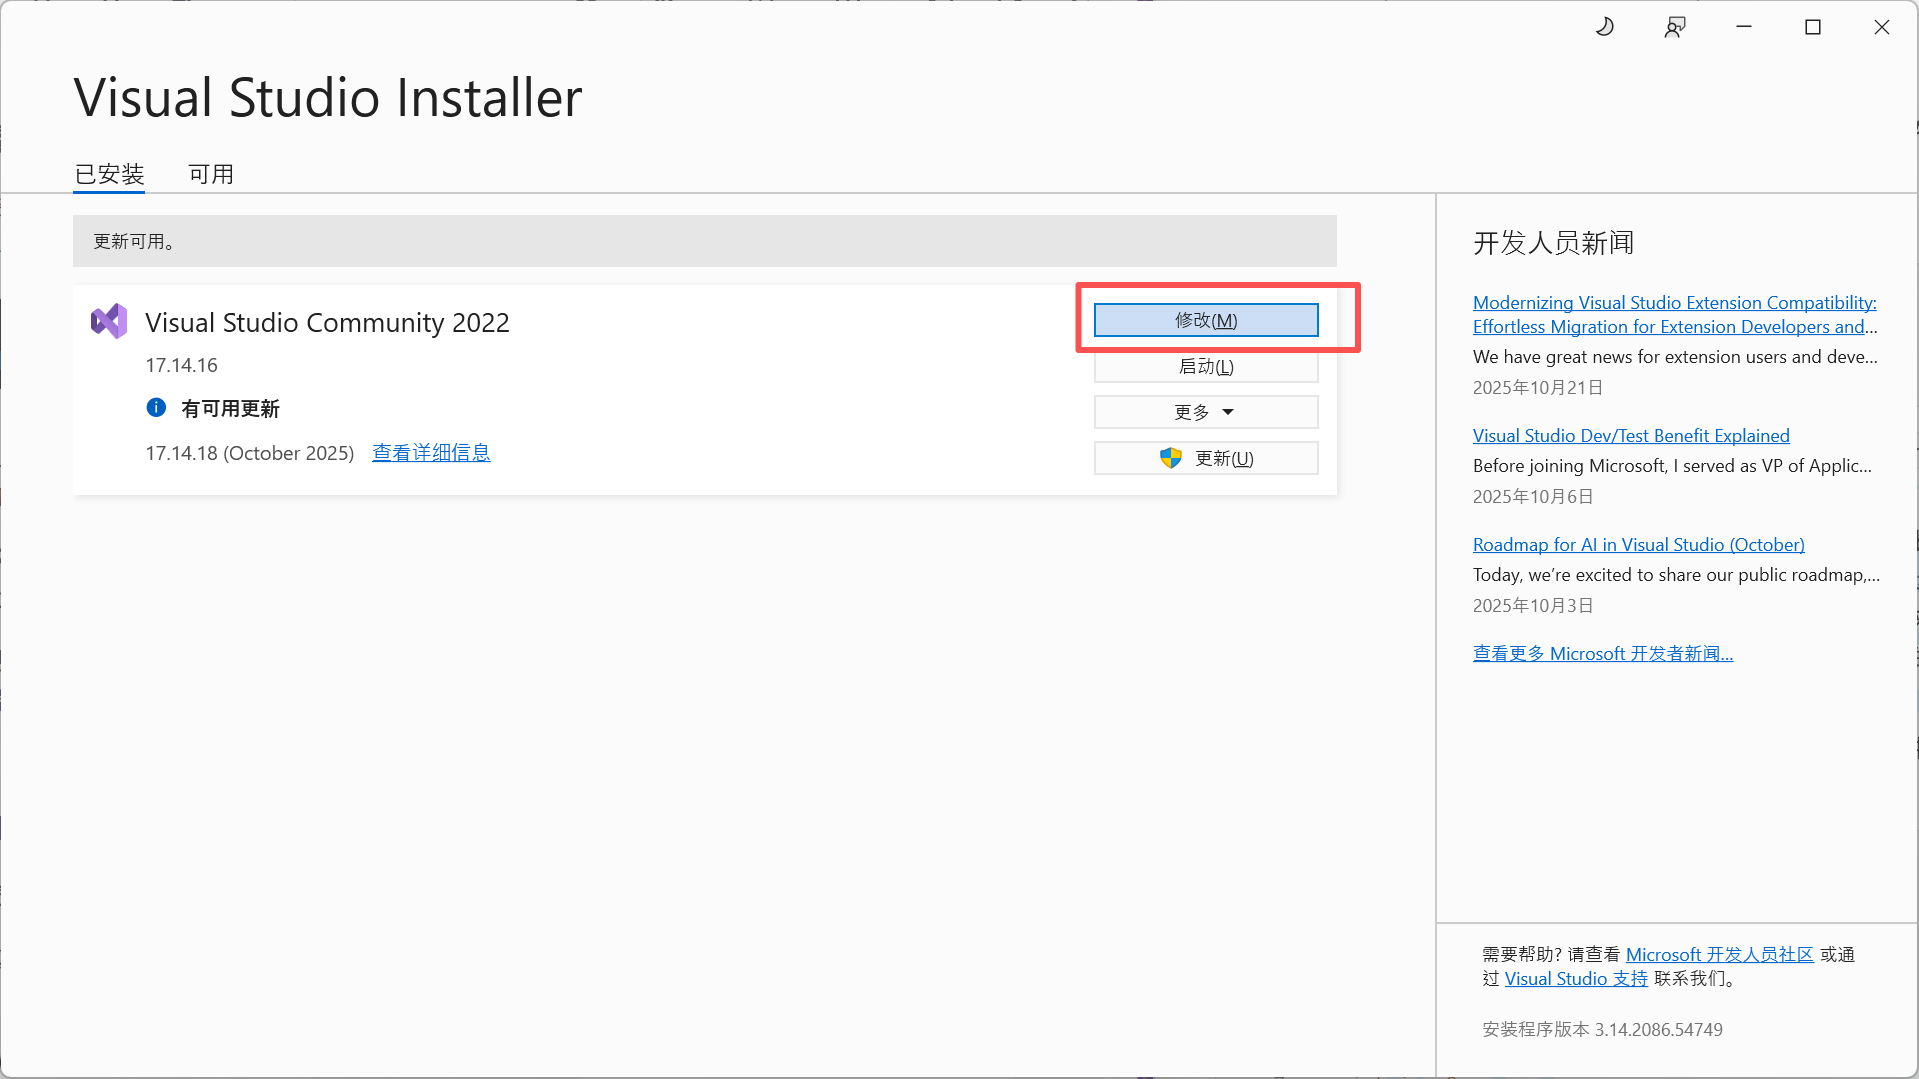Open the send feedback icon
1919x1079 pixels.
pyautogui.click(x=1675, y=27)
